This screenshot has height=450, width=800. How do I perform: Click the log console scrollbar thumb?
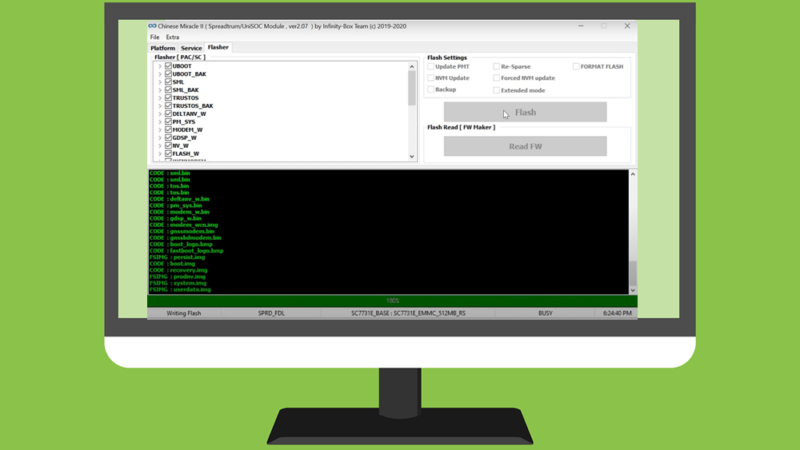coord(633,273)
